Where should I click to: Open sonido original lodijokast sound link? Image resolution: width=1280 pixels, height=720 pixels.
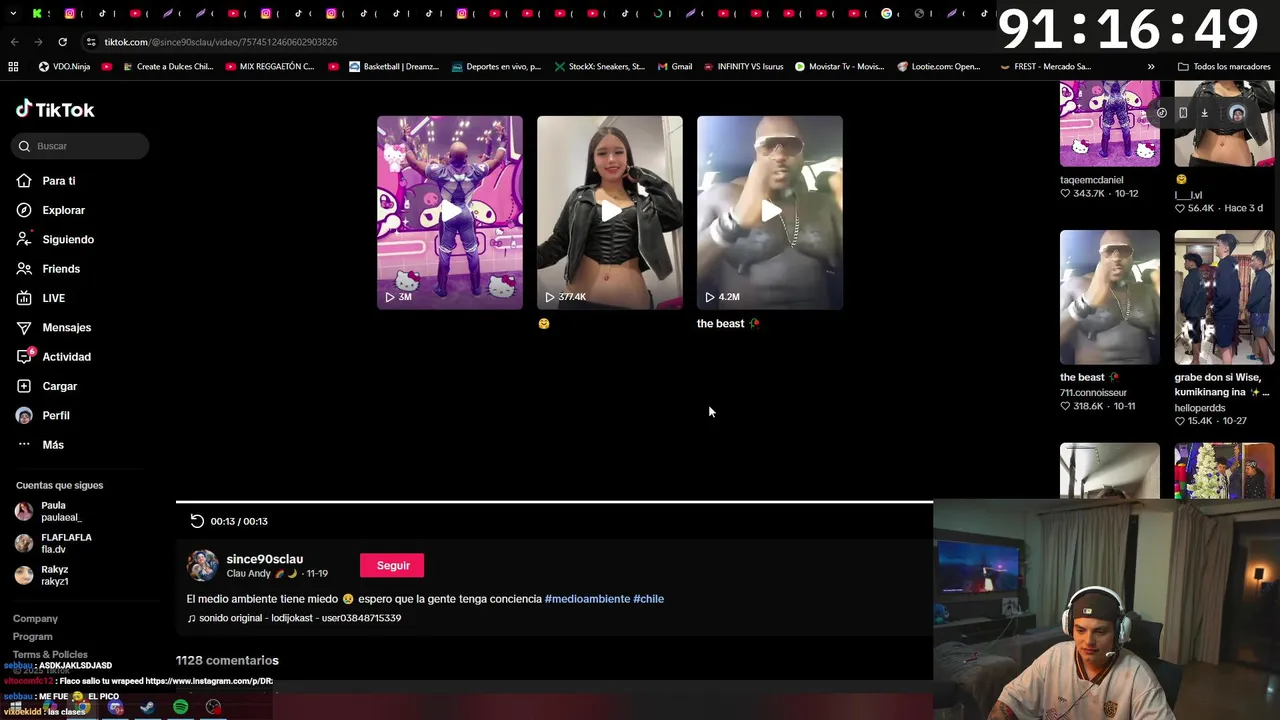294,618
